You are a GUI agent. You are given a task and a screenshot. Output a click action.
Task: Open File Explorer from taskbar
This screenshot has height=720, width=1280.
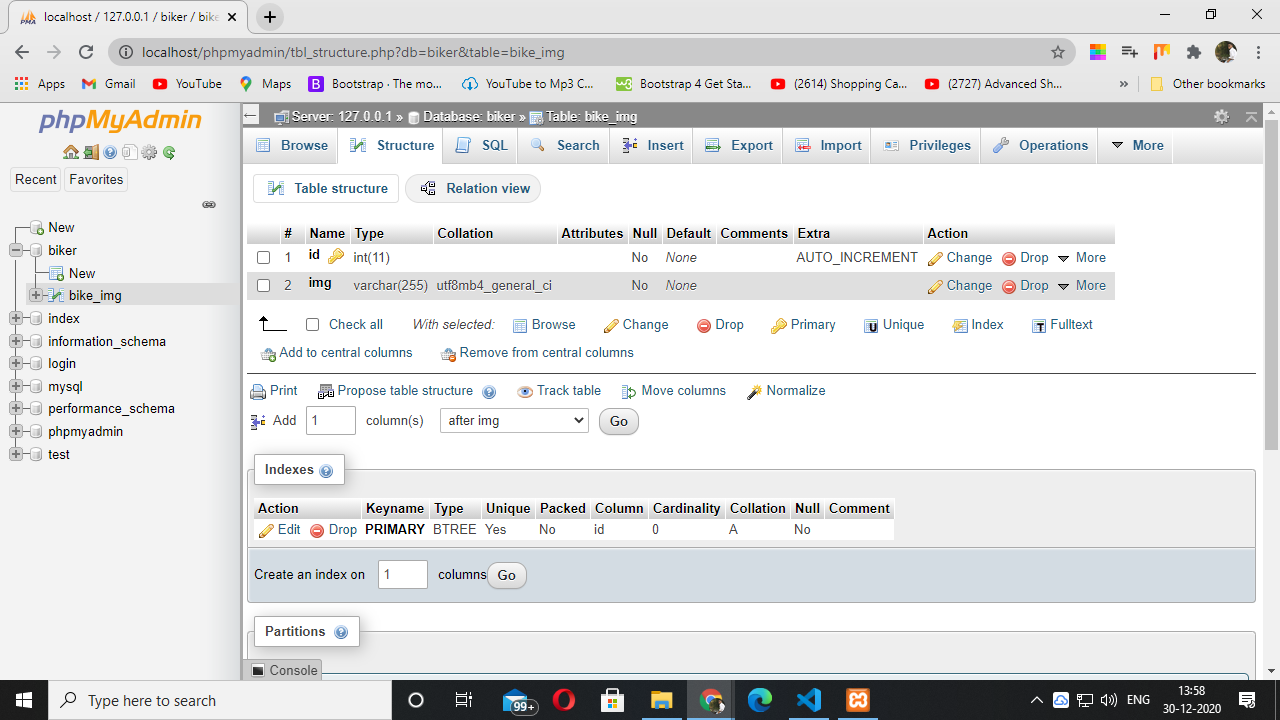click(662, 700)
